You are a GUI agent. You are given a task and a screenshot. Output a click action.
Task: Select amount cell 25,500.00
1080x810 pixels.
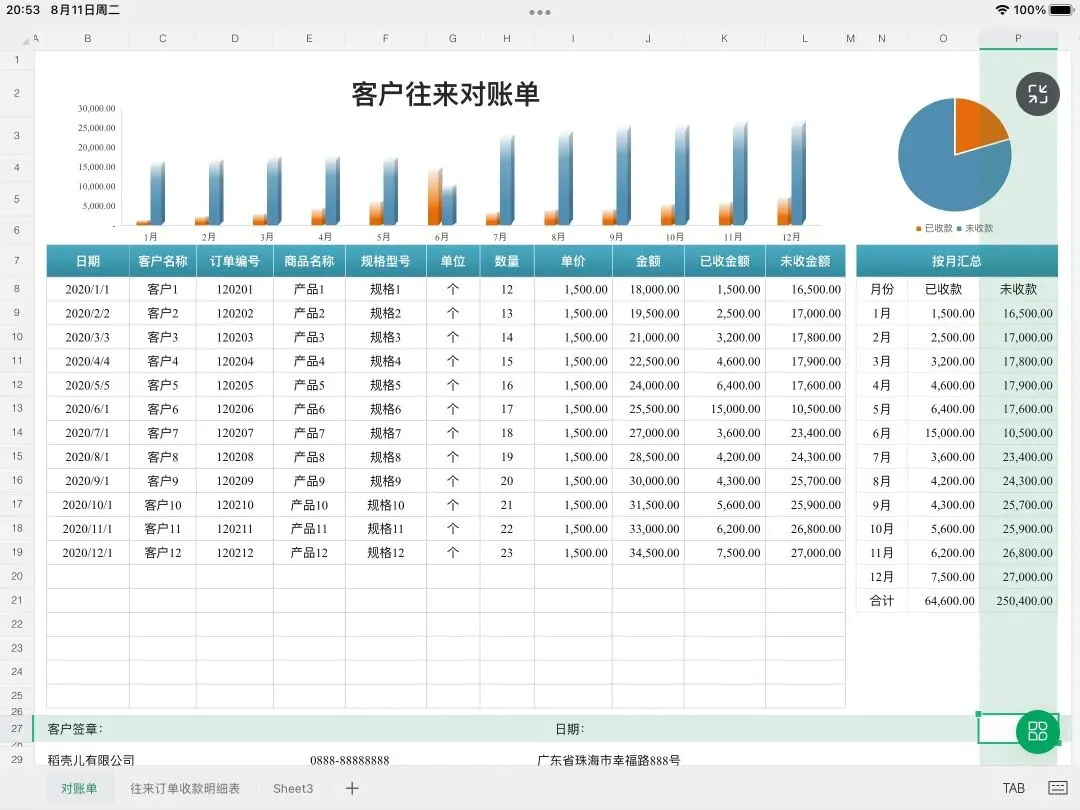(648, 409)
